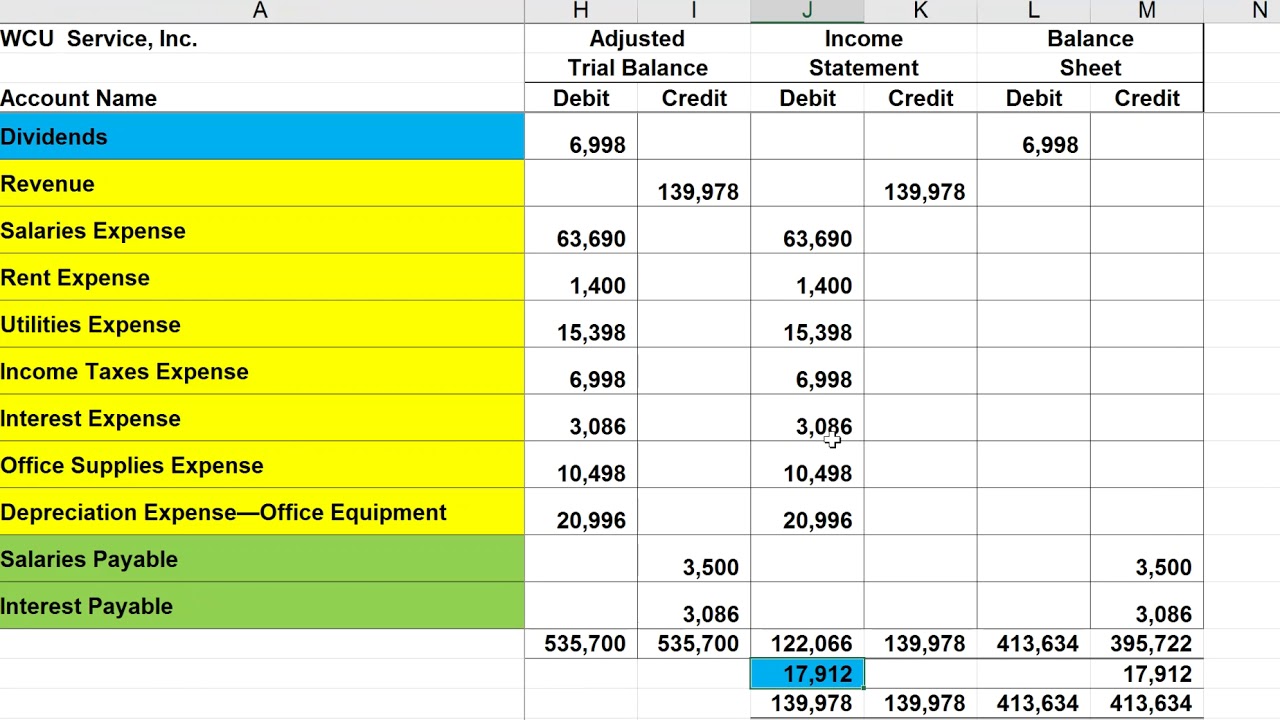Click Salaries Payable 3,500 in Balance Sheet
Image resolution: width=1280 pixels, height=720 pixels.
click(1146, 560)
